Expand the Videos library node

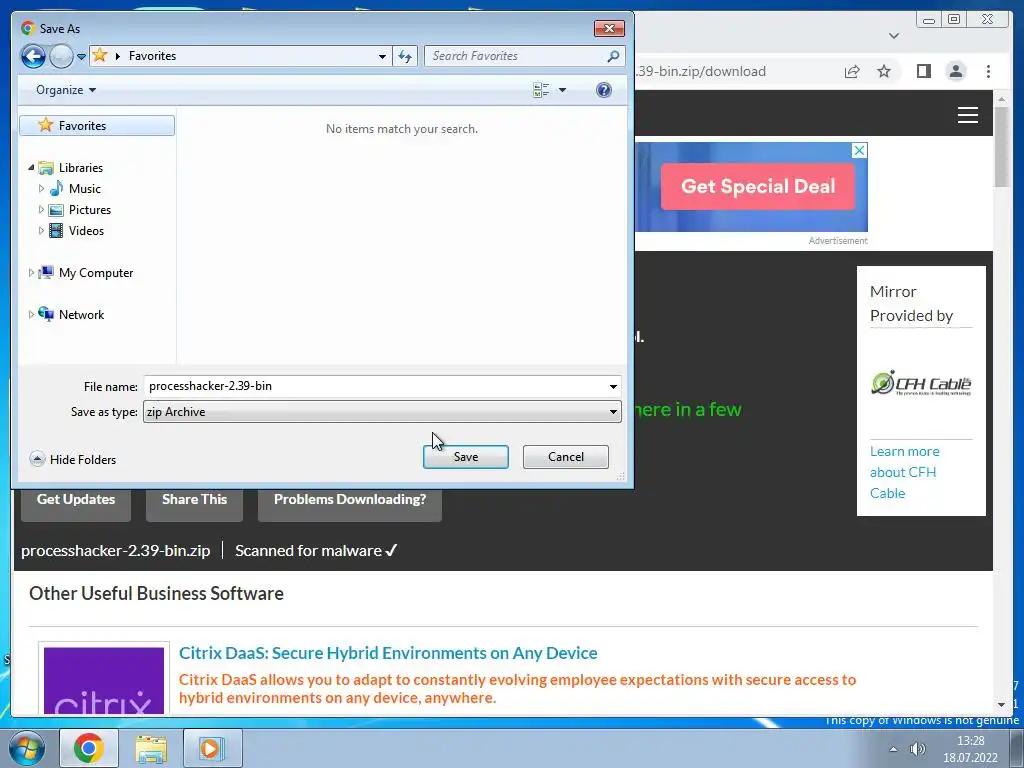41,231
